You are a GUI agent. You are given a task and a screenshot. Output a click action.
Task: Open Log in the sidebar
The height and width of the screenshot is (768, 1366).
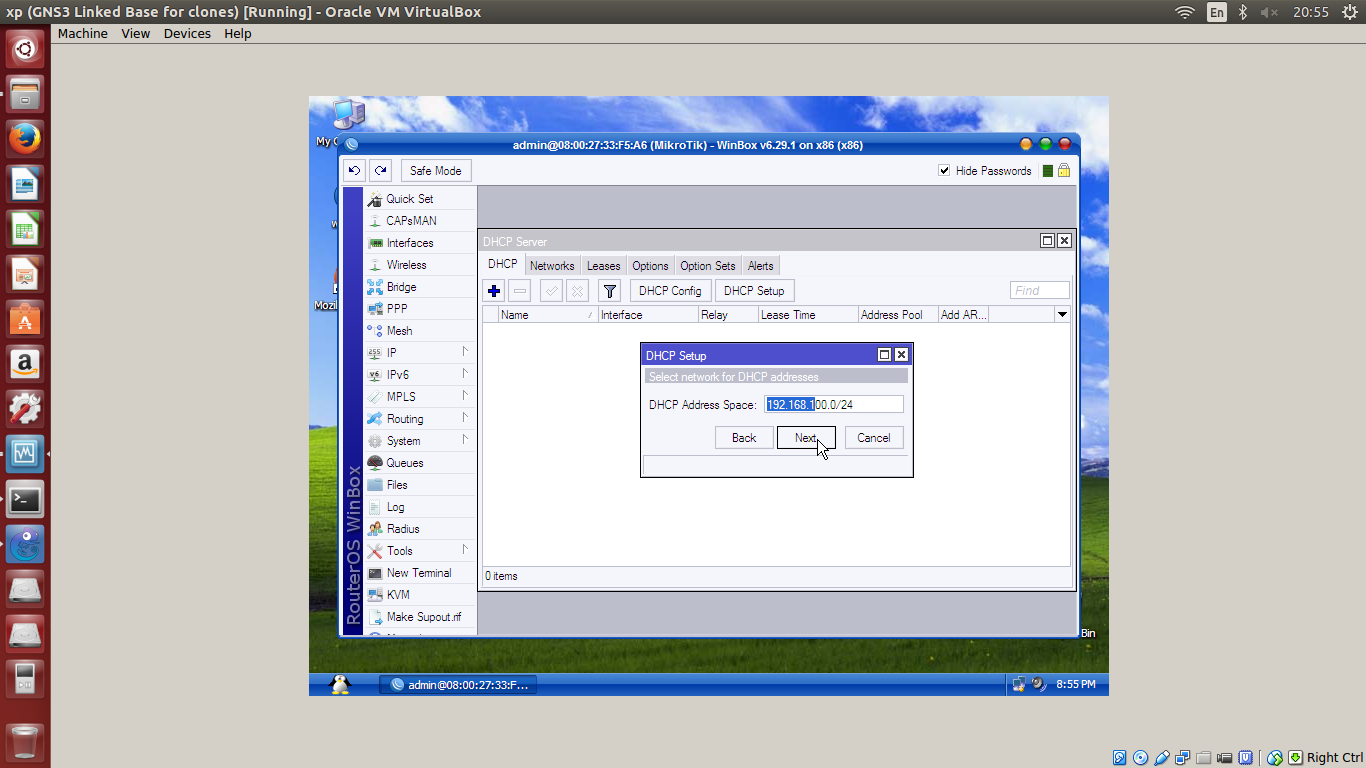click(x=420, y=507)
